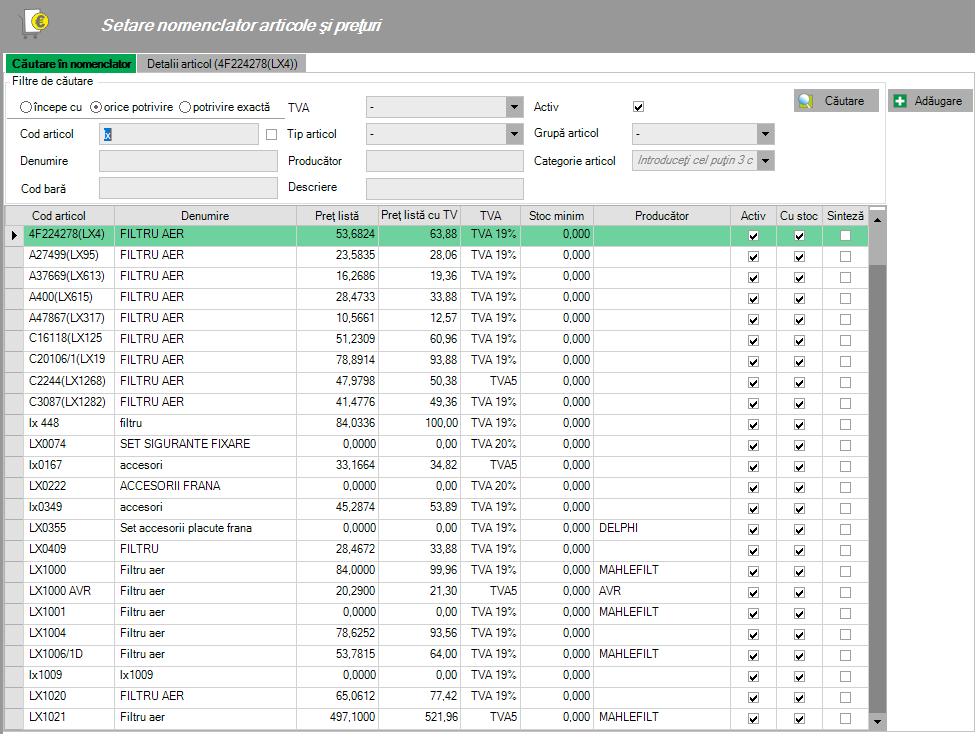Toggle the Activ filter checkbox
975x734 pixels.
(639, 107)
